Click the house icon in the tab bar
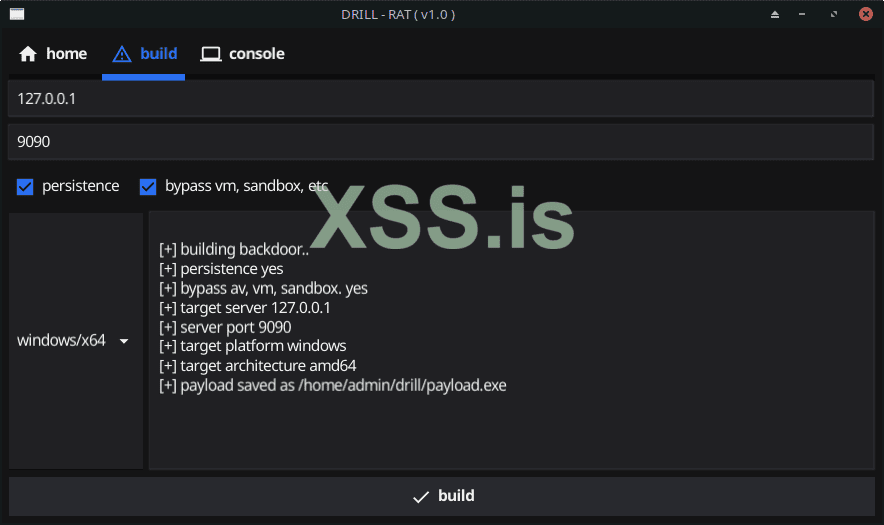Image resolution: width=884 pixels, height=525 pixels. pyautogui.click(x=28, y=54)
